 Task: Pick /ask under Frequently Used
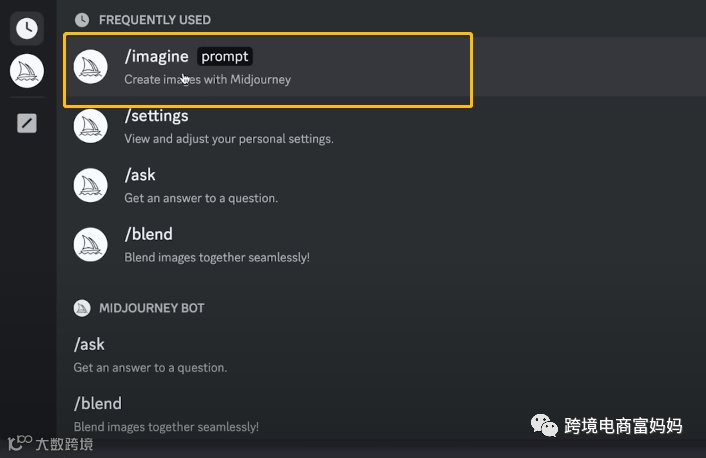click(x=141, y=175)
